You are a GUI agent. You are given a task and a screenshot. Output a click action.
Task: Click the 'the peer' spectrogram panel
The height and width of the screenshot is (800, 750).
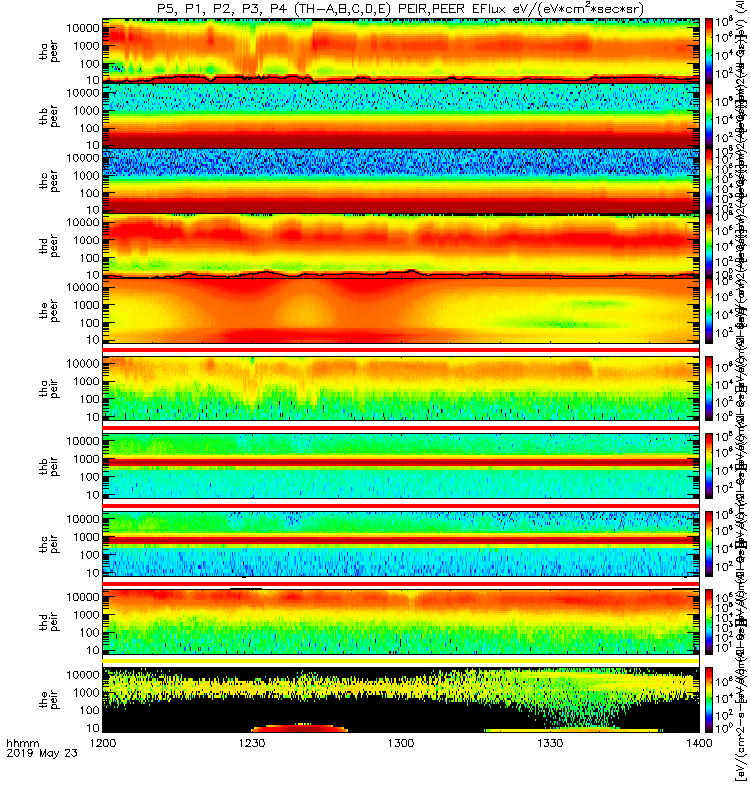click(x=401, y=311)
